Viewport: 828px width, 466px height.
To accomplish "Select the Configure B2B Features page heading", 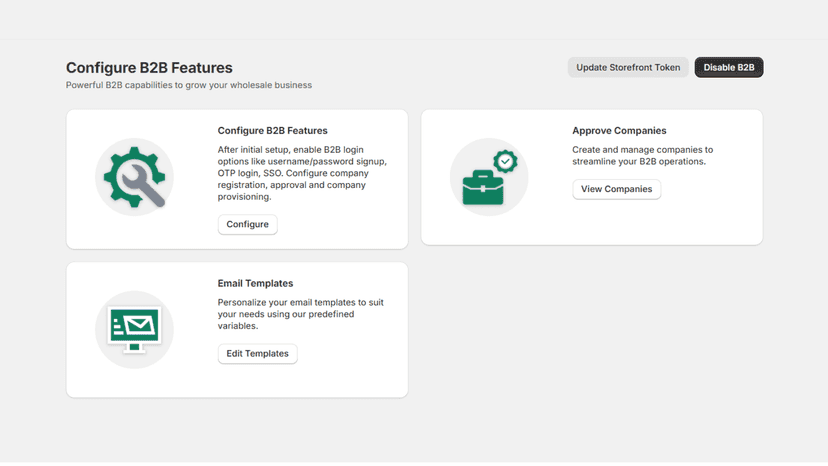I will pos(149,68).
